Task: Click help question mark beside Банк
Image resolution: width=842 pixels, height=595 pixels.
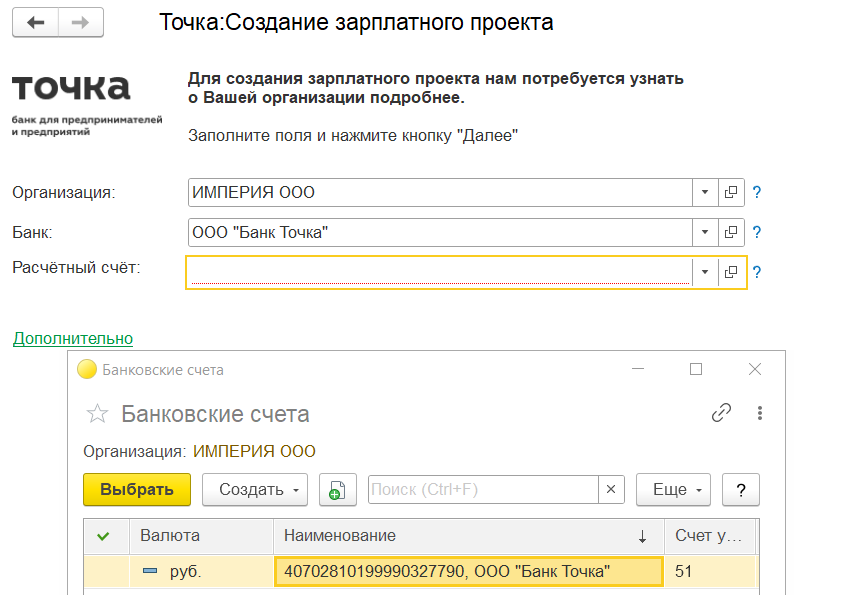Action: tap(757, 232)
